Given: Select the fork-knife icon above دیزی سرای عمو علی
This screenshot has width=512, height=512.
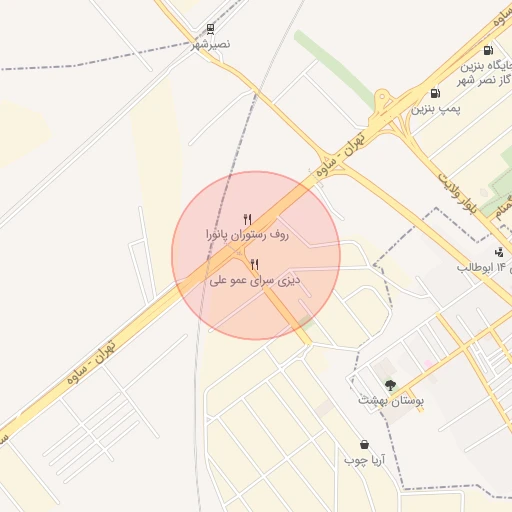Looking at the screenshot, I should [x=255, y=265].
